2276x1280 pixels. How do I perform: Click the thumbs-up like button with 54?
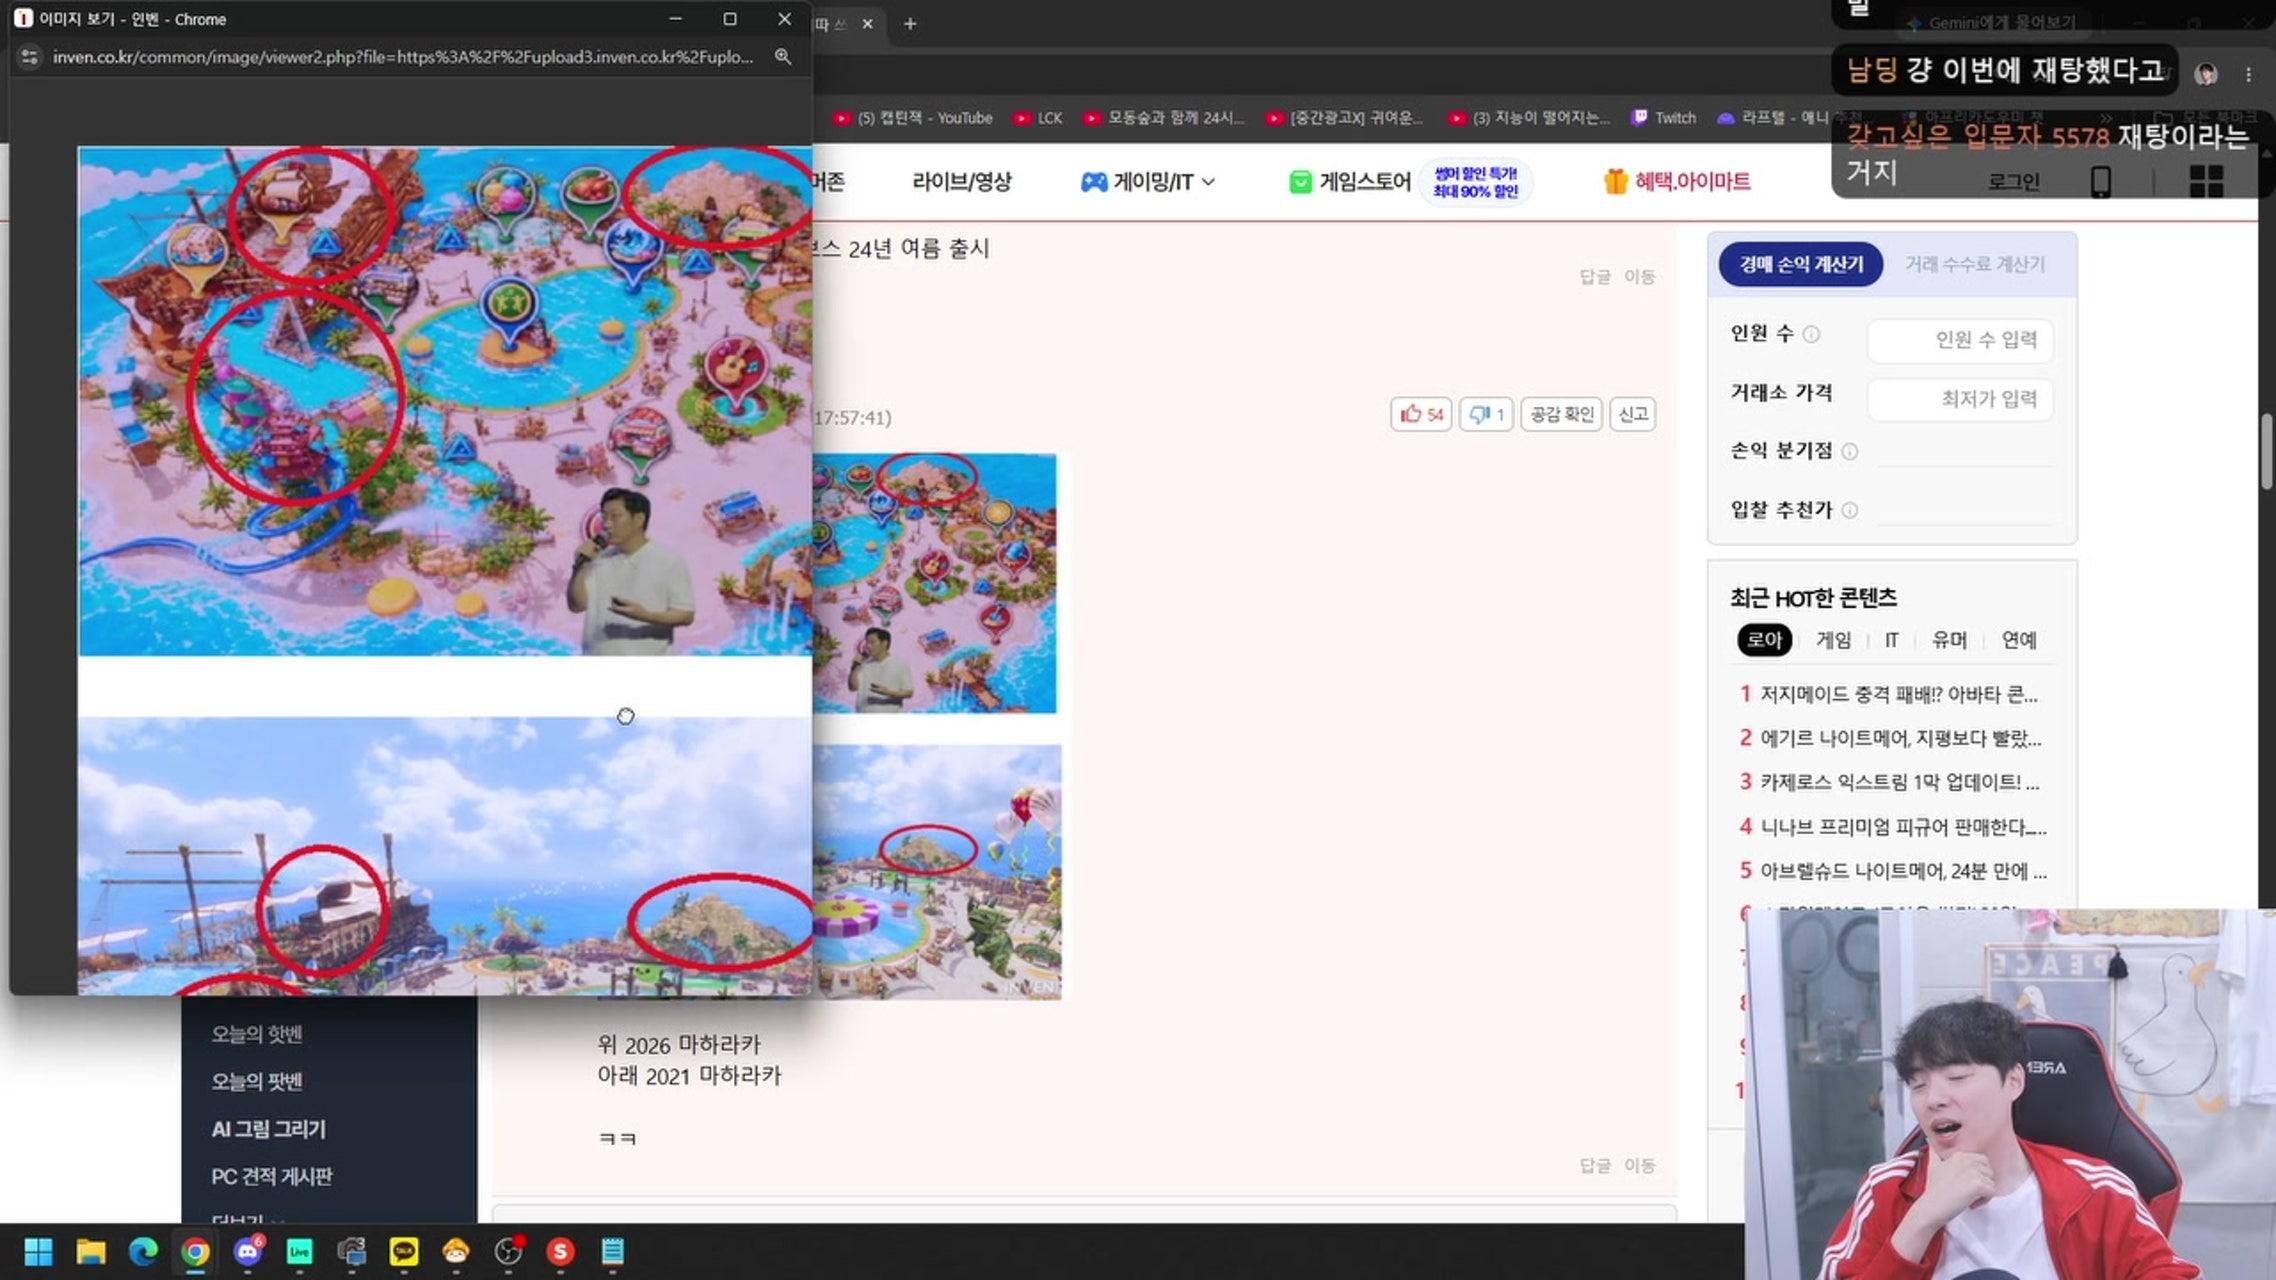(x=1421, y=414)
